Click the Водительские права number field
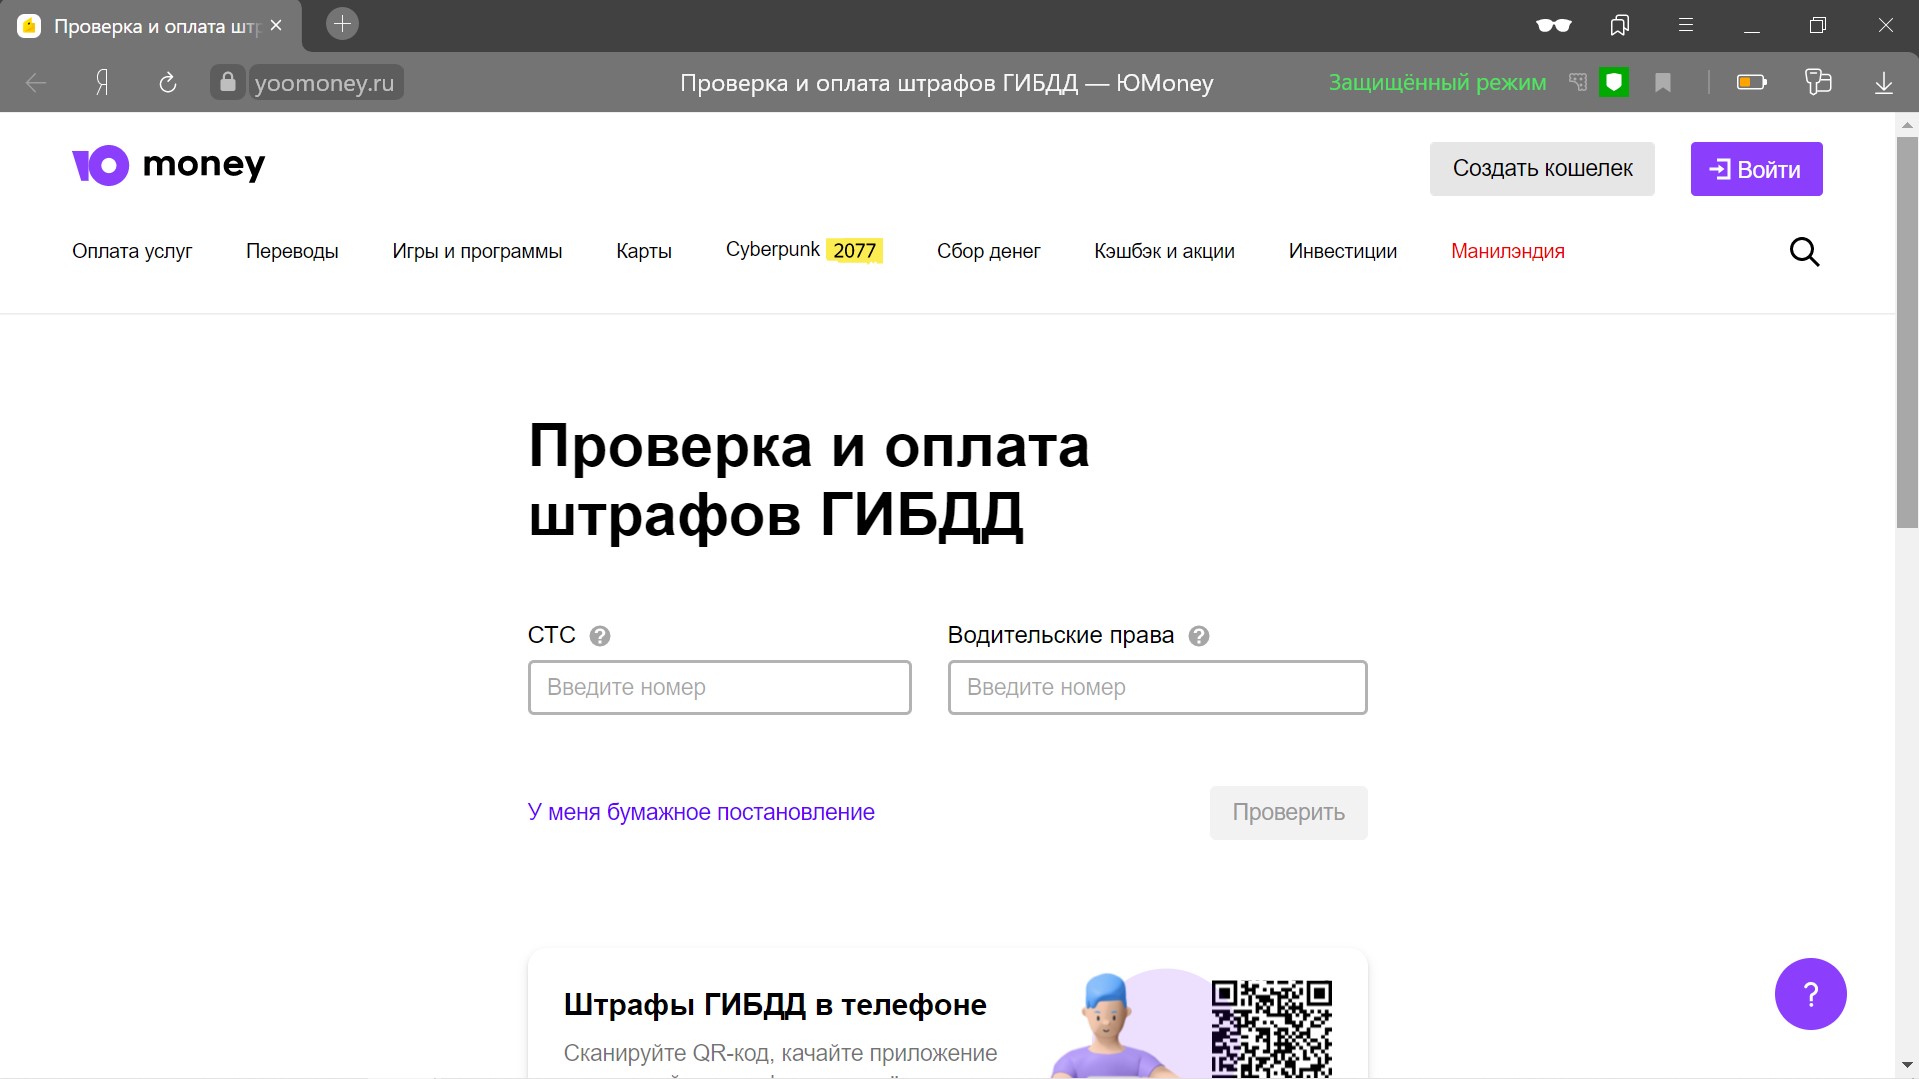 click(1157, 687)
